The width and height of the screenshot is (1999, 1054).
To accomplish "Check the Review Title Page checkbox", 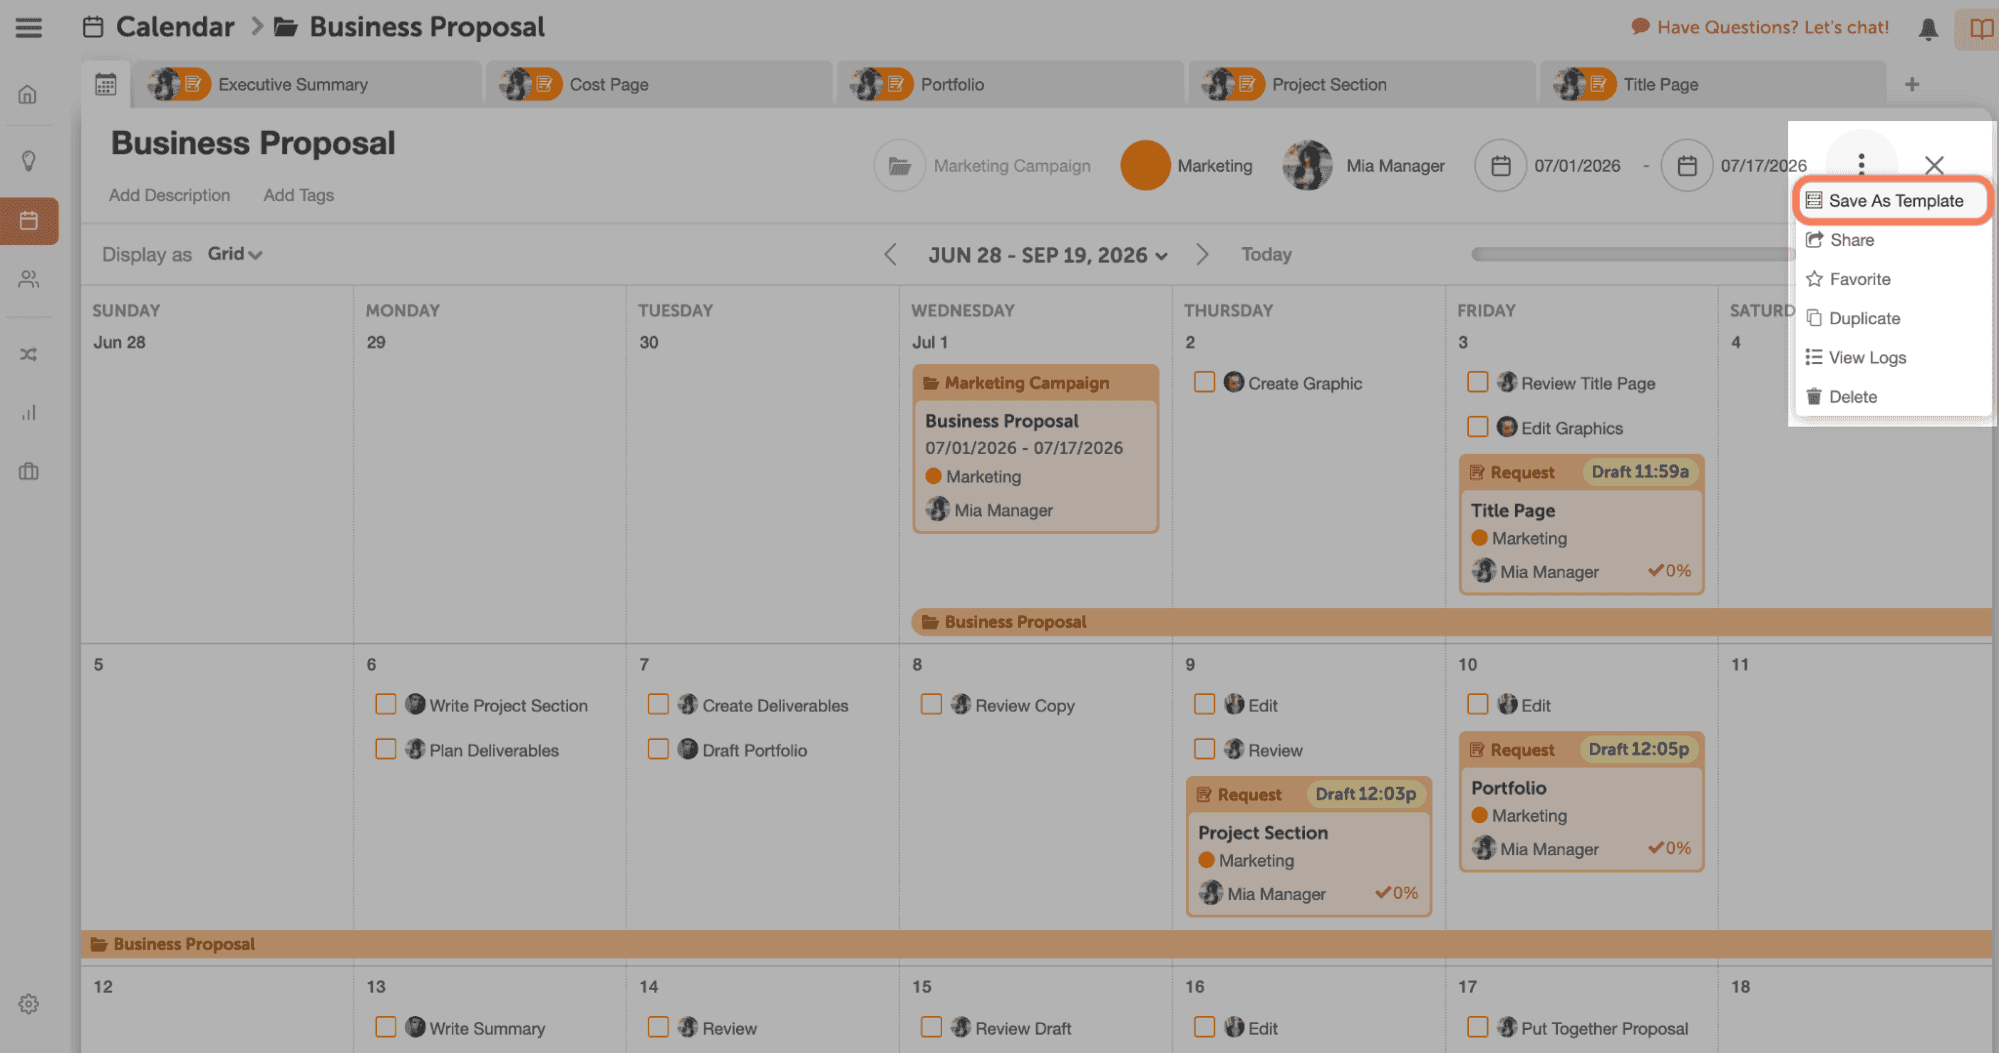I will pos(1478,382).
